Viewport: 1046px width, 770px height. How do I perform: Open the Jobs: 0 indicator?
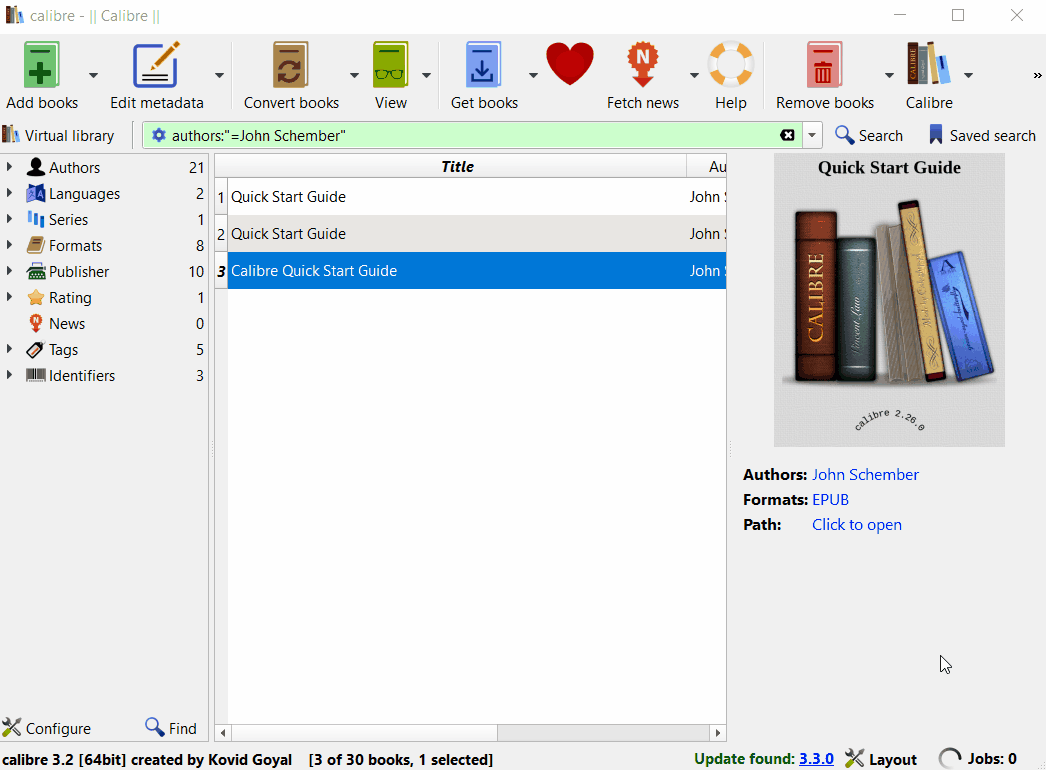[978, 759]
